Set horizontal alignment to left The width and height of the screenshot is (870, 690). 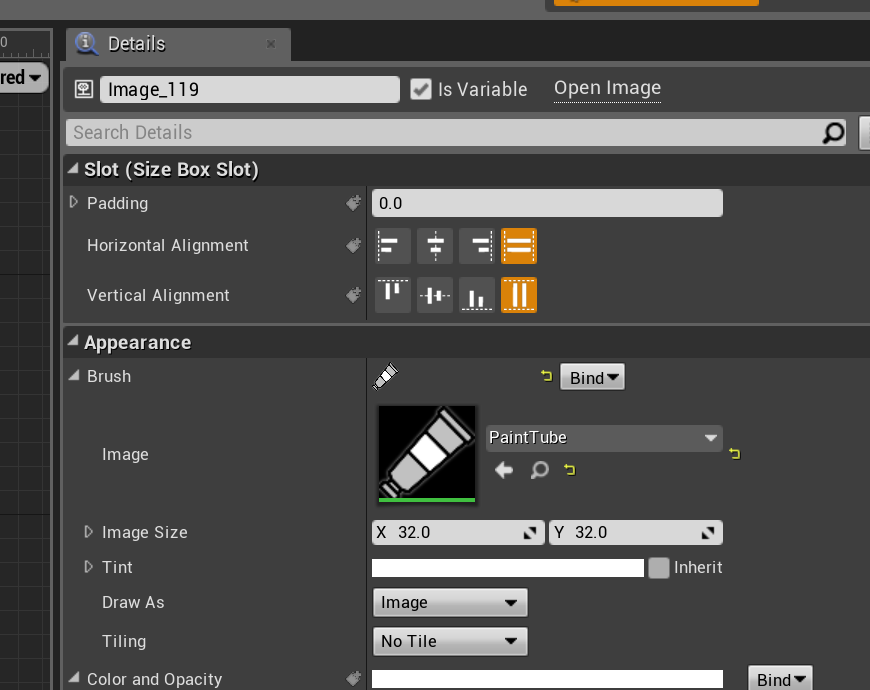coord(393,246)
